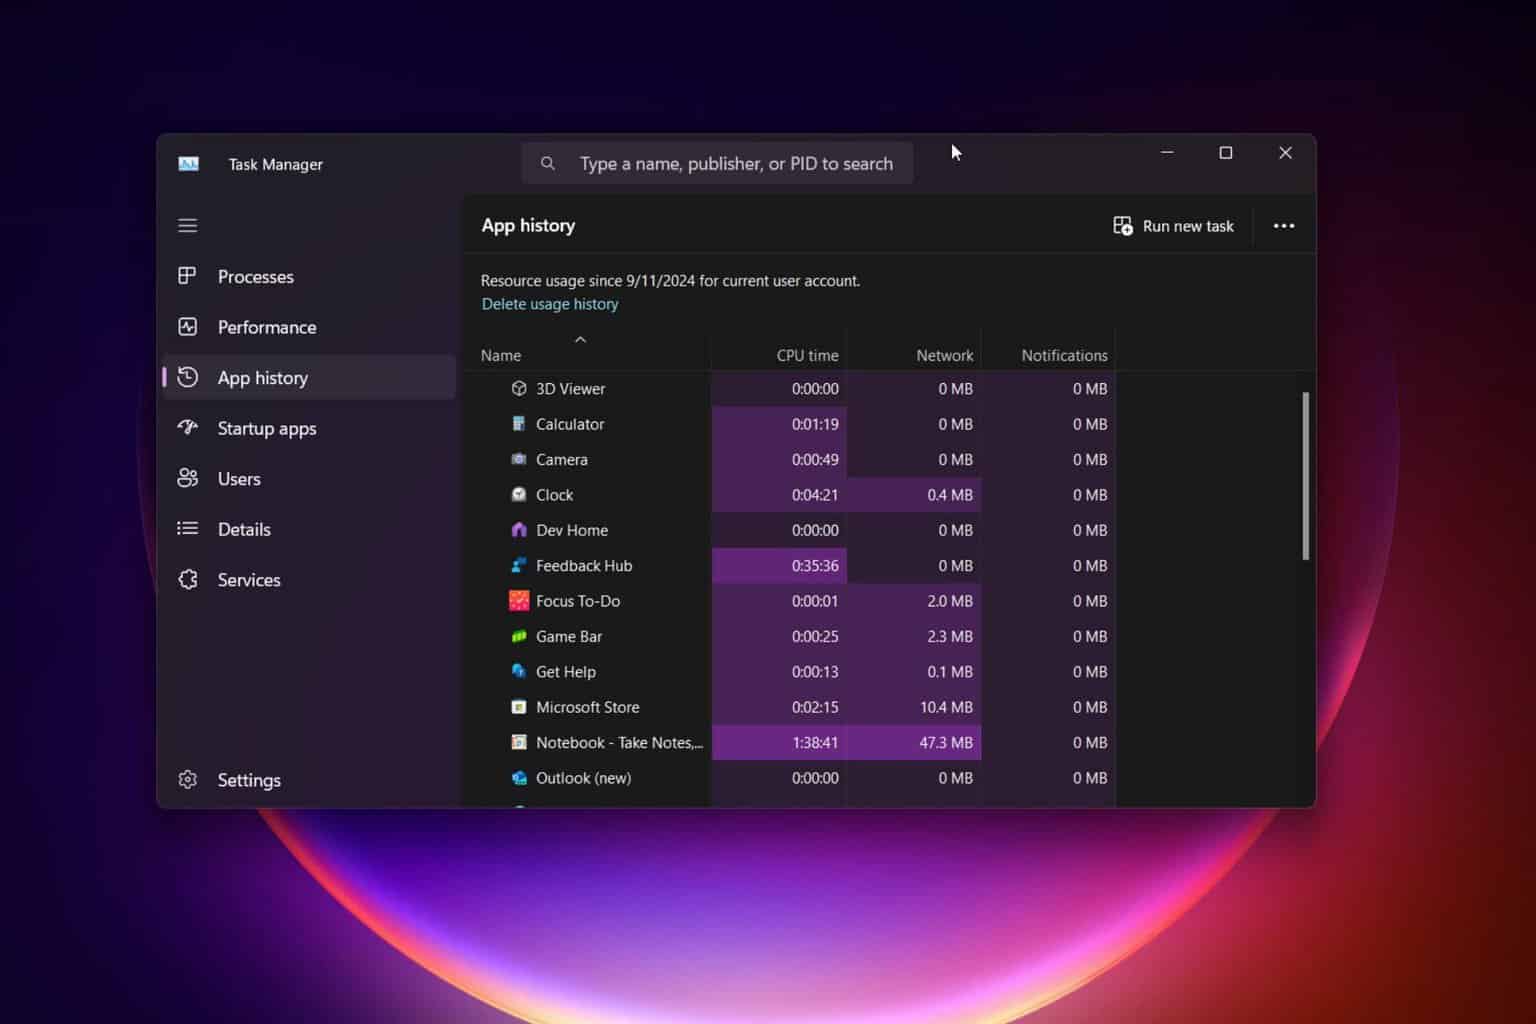Select the Get Help row name
The height and width of the screenshot is (1024, 1536).
point(565,672)
